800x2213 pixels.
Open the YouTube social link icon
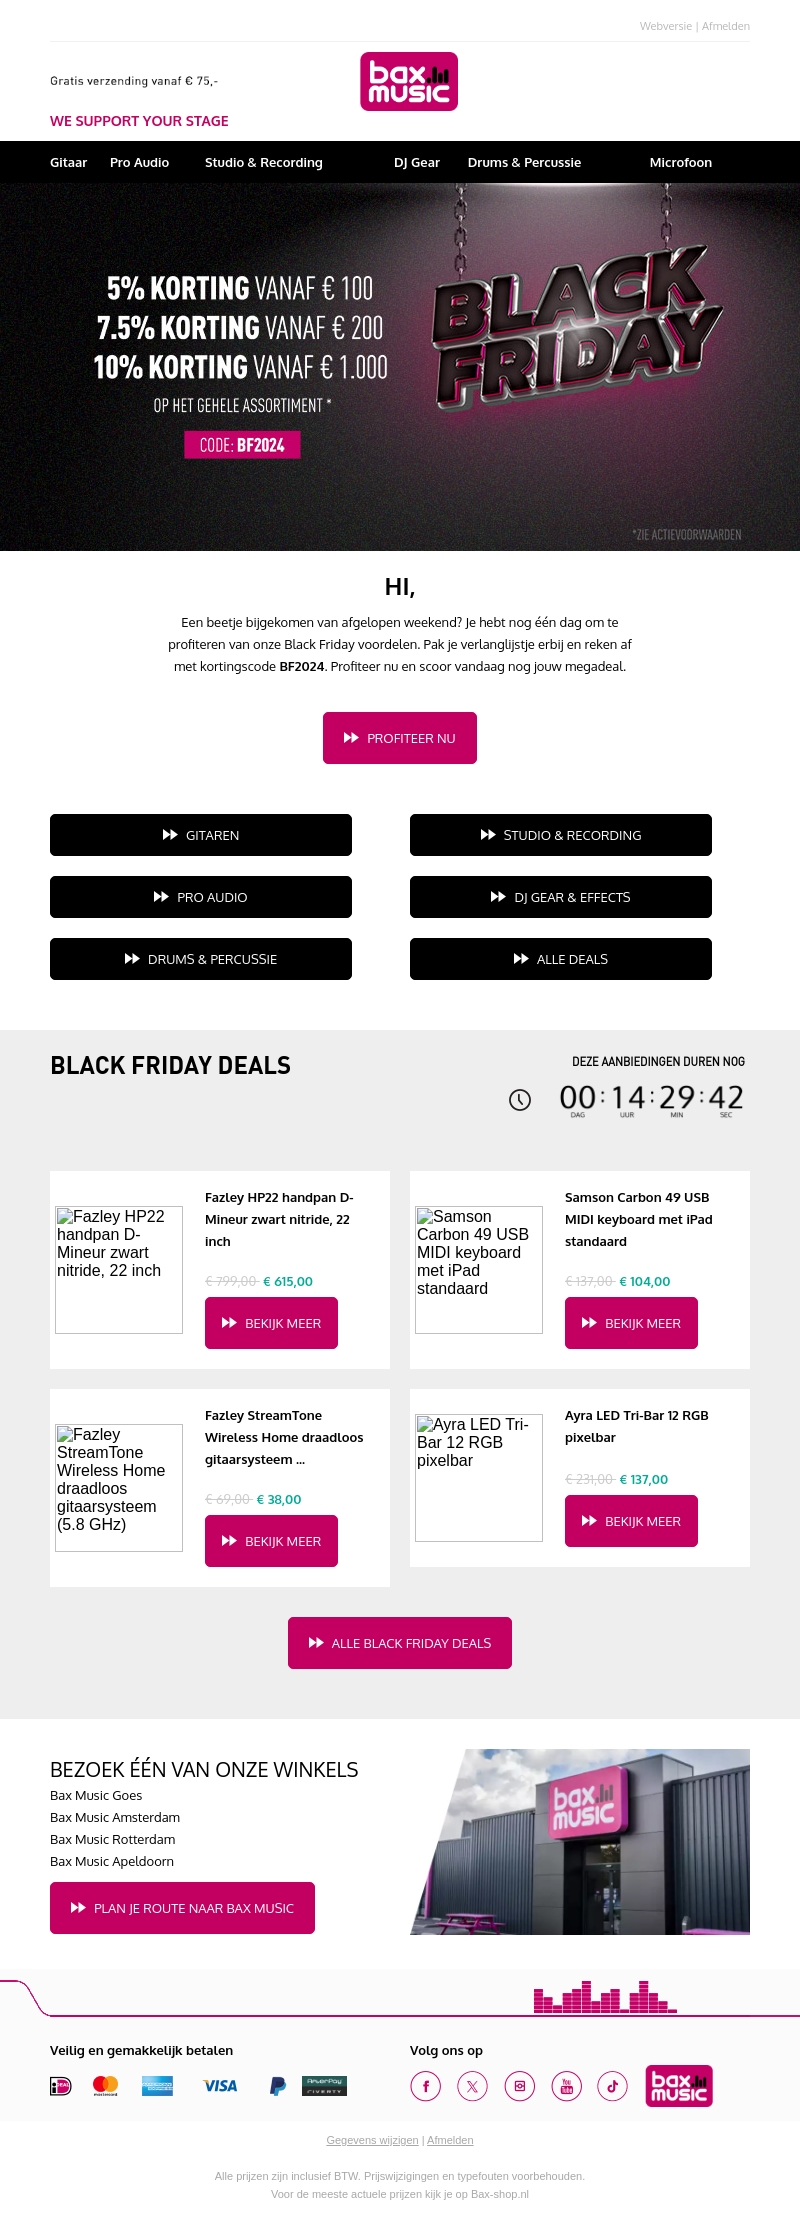tap(566, 2086)
